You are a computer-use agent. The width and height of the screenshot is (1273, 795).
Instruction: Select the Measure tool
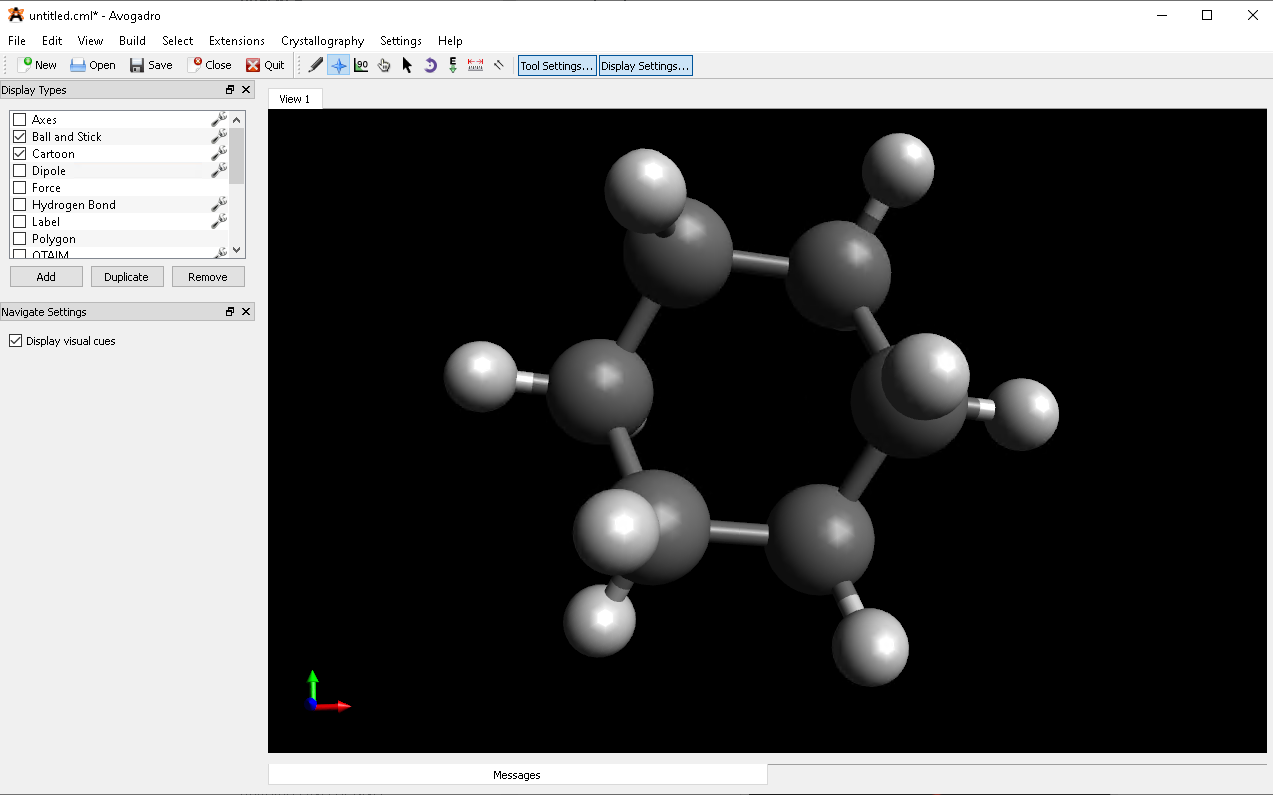tap(475, 64)
